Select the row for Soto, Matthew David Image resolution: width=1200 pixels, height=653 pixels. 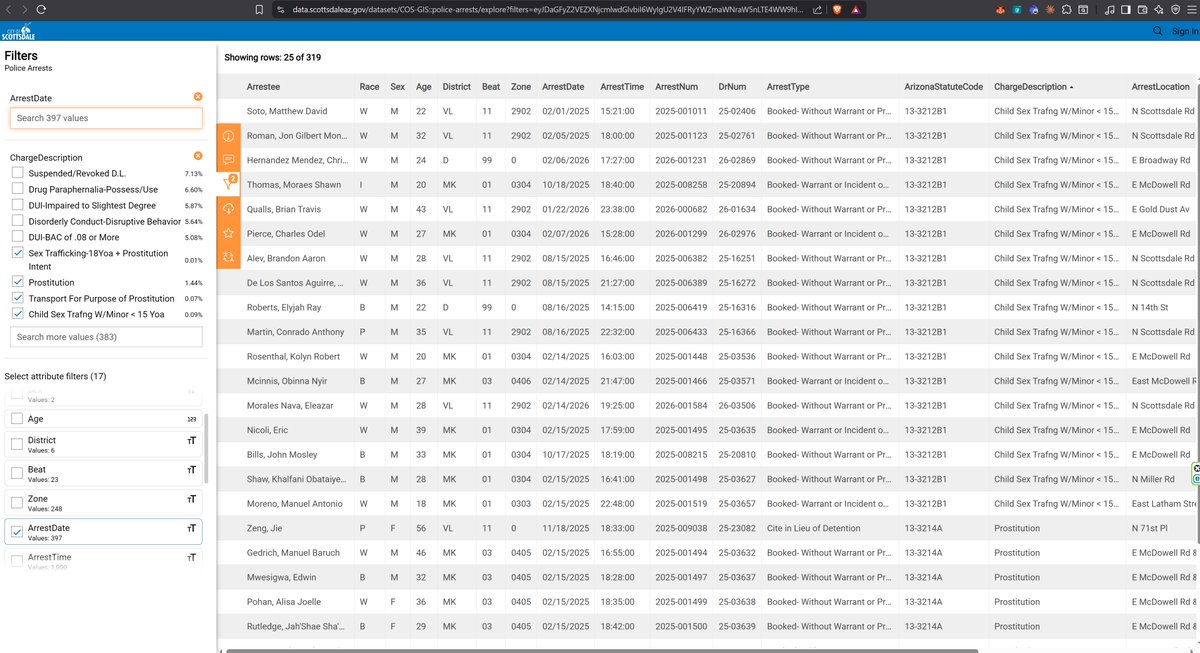tap(708, 111)
